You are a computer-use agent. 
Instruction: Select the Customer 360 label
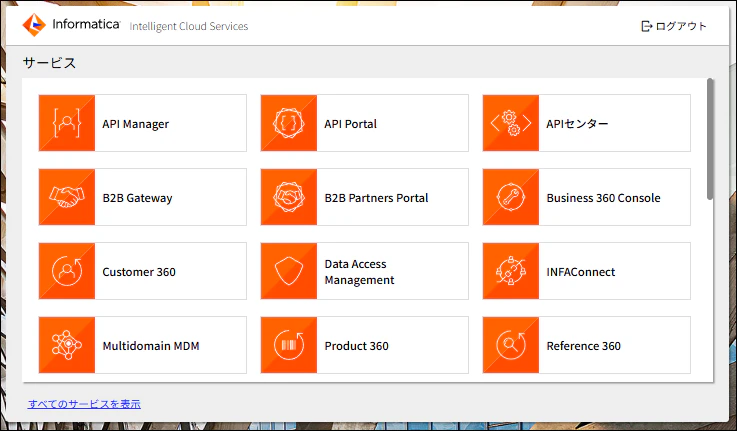tap(139, 272)
